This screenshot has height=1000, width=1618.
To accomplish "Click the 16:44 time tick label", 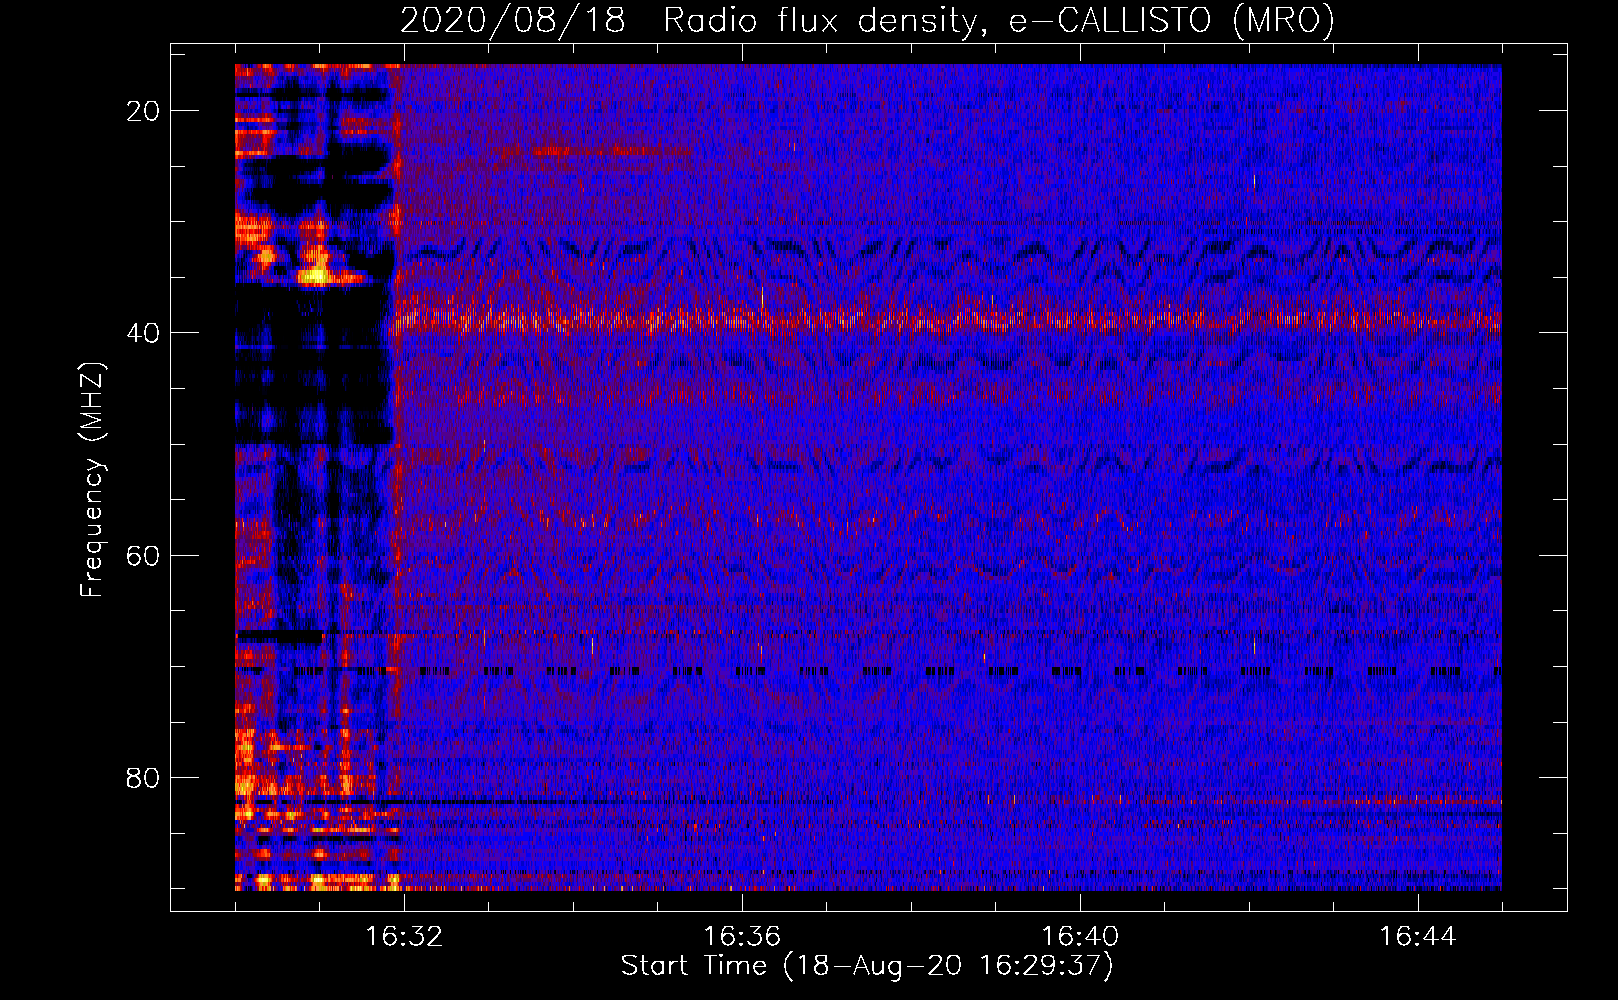I will coord(1418,937).
